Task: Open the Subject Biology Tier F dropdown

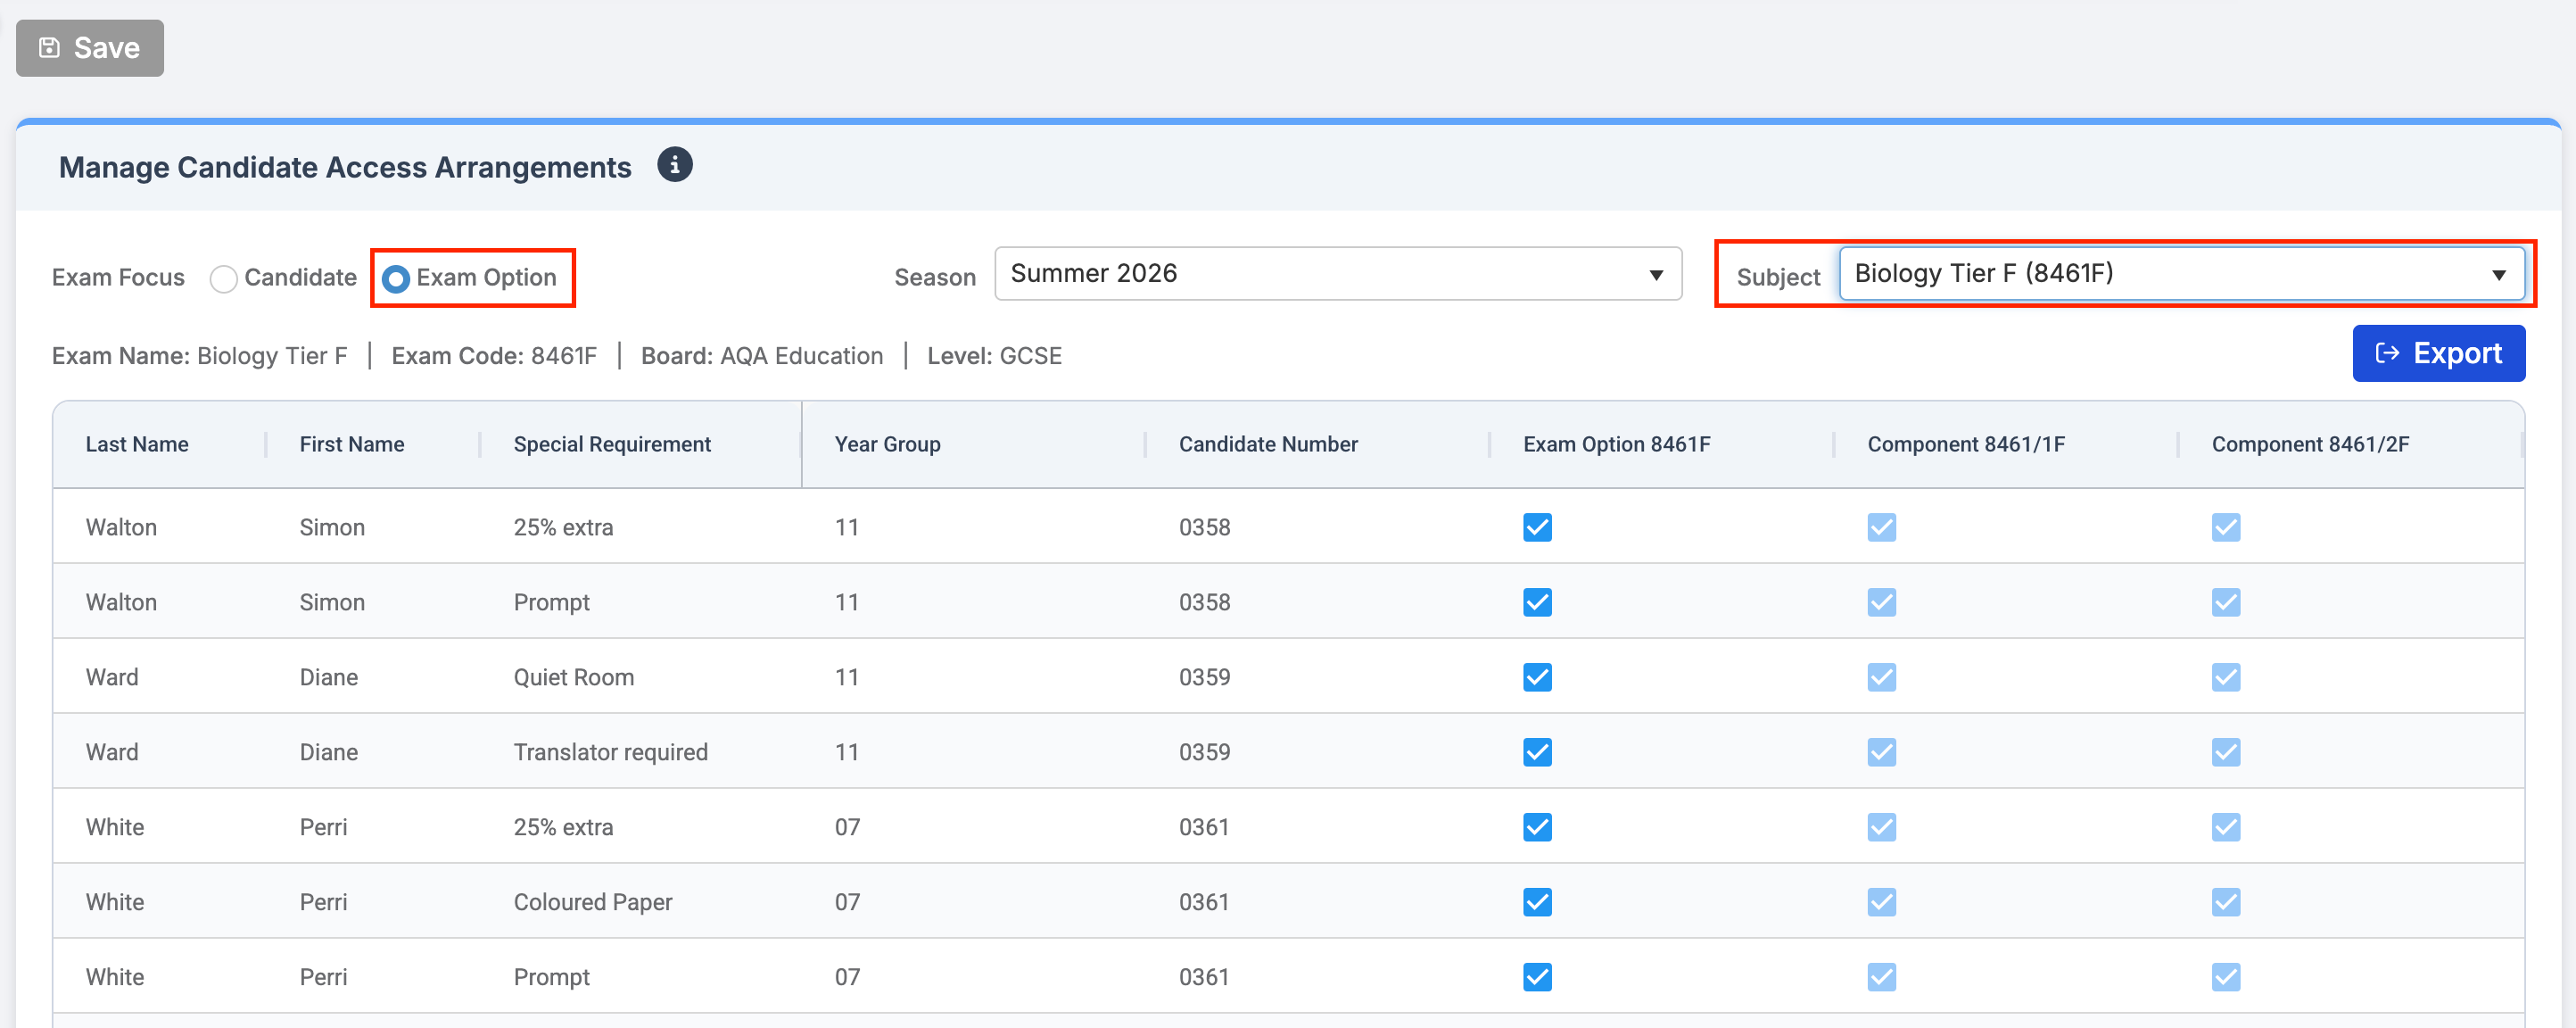Action: pos(2181,274)
